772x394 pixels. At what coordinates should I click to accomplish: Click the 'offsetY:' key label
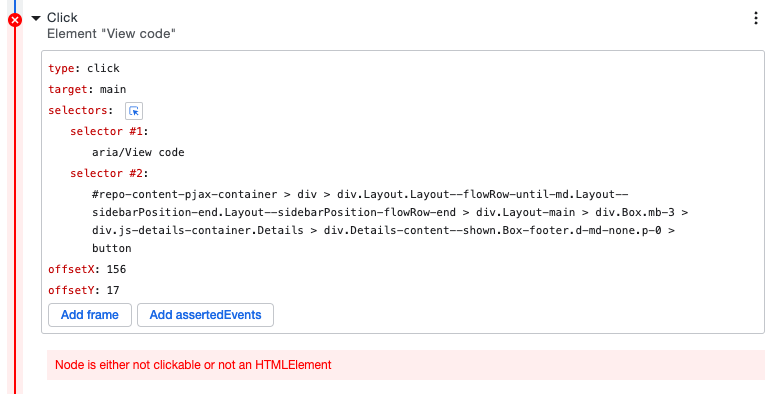pos(74,291)
